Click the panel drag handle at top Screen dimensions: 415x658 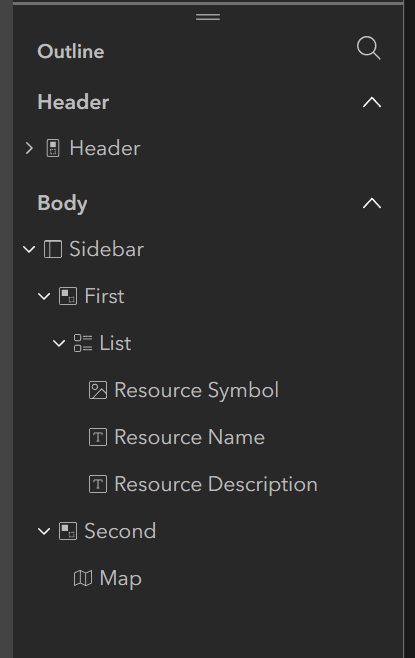point(208,17)
